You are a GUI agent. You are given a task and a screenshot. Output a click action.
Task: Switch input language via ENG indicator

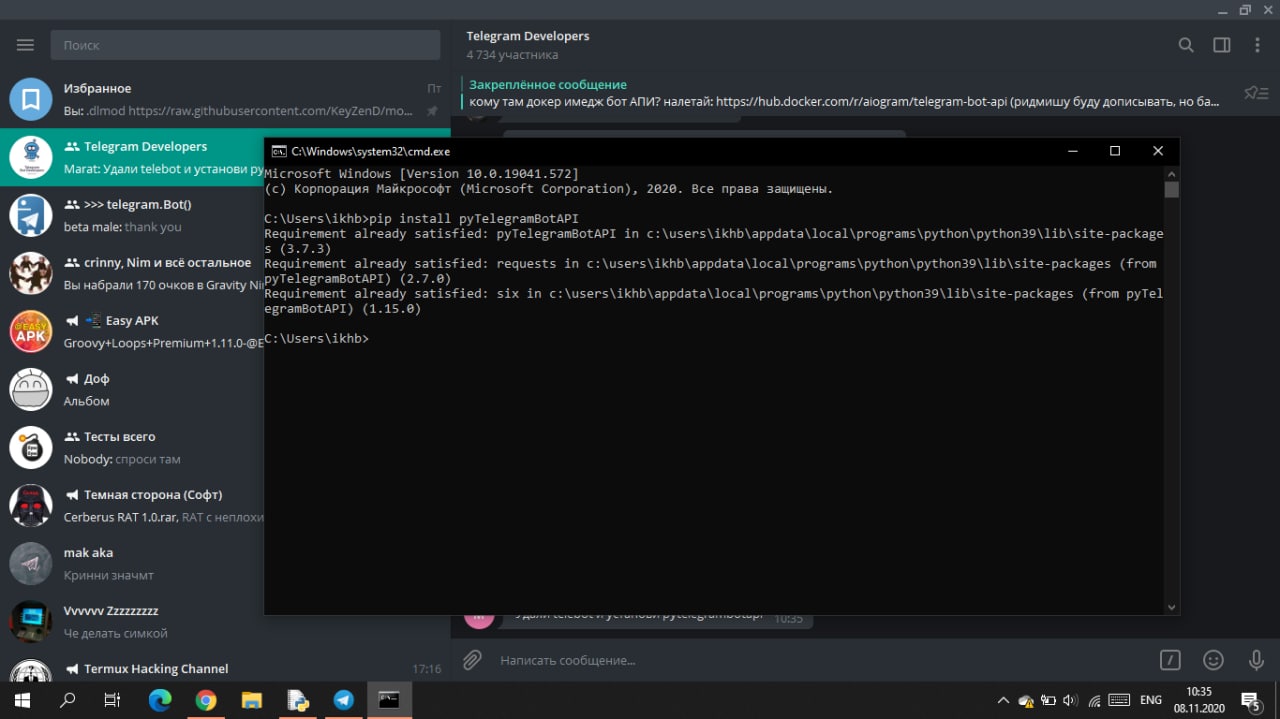(1151, 700)
